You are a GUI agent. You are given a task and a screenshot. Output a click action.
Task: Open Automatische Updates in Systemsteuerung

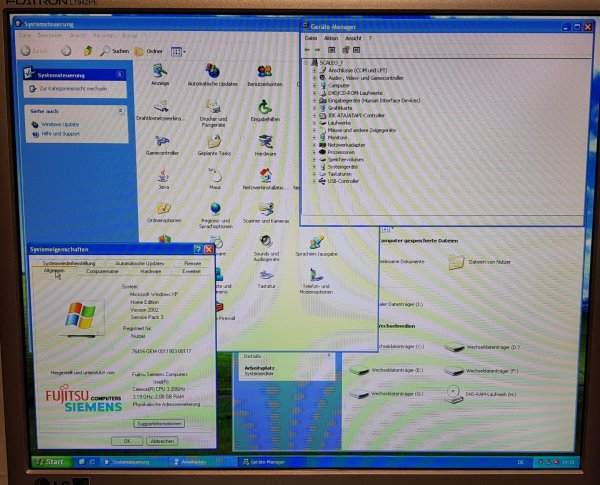click(212, 75)
